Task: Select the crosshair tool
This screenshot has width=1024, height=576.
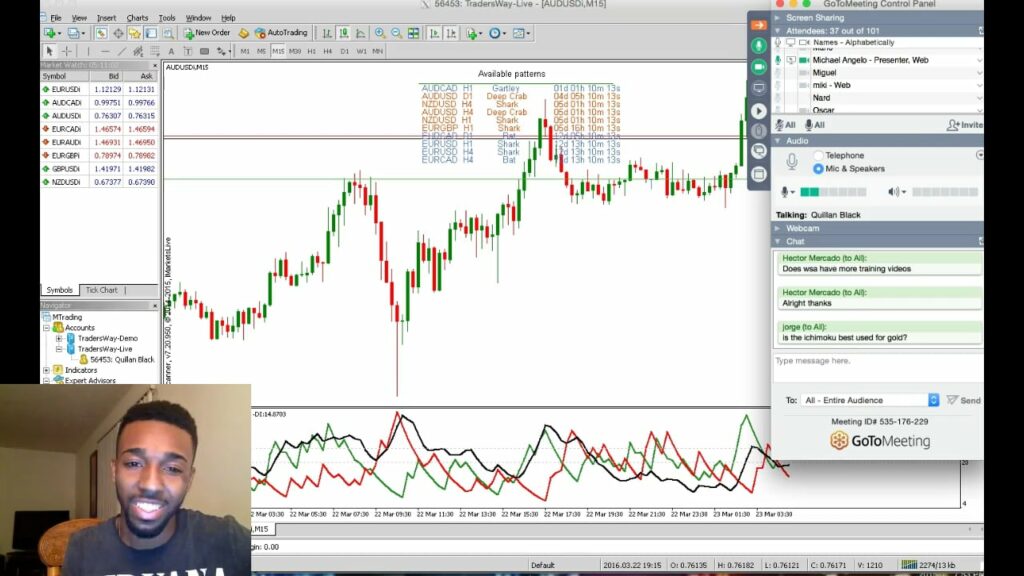Action: (x=67, y=51)
